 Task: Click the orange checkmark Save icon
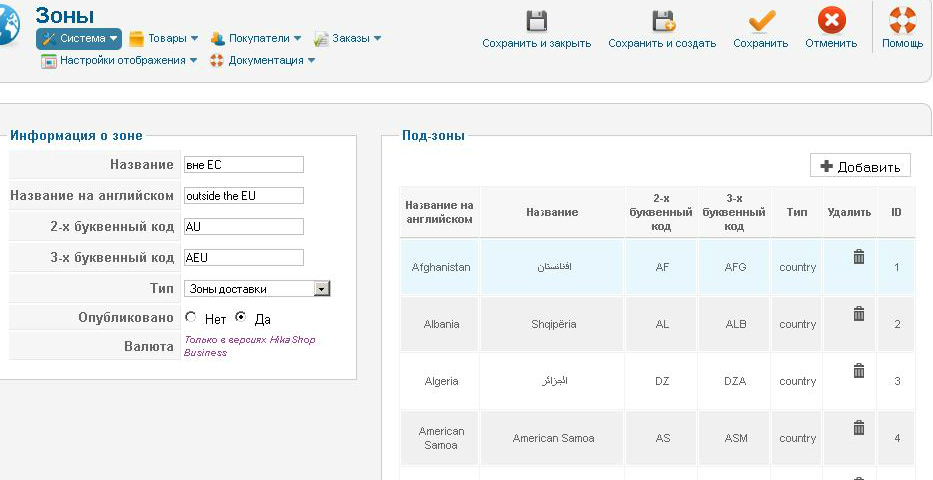[x=762, y=20]
